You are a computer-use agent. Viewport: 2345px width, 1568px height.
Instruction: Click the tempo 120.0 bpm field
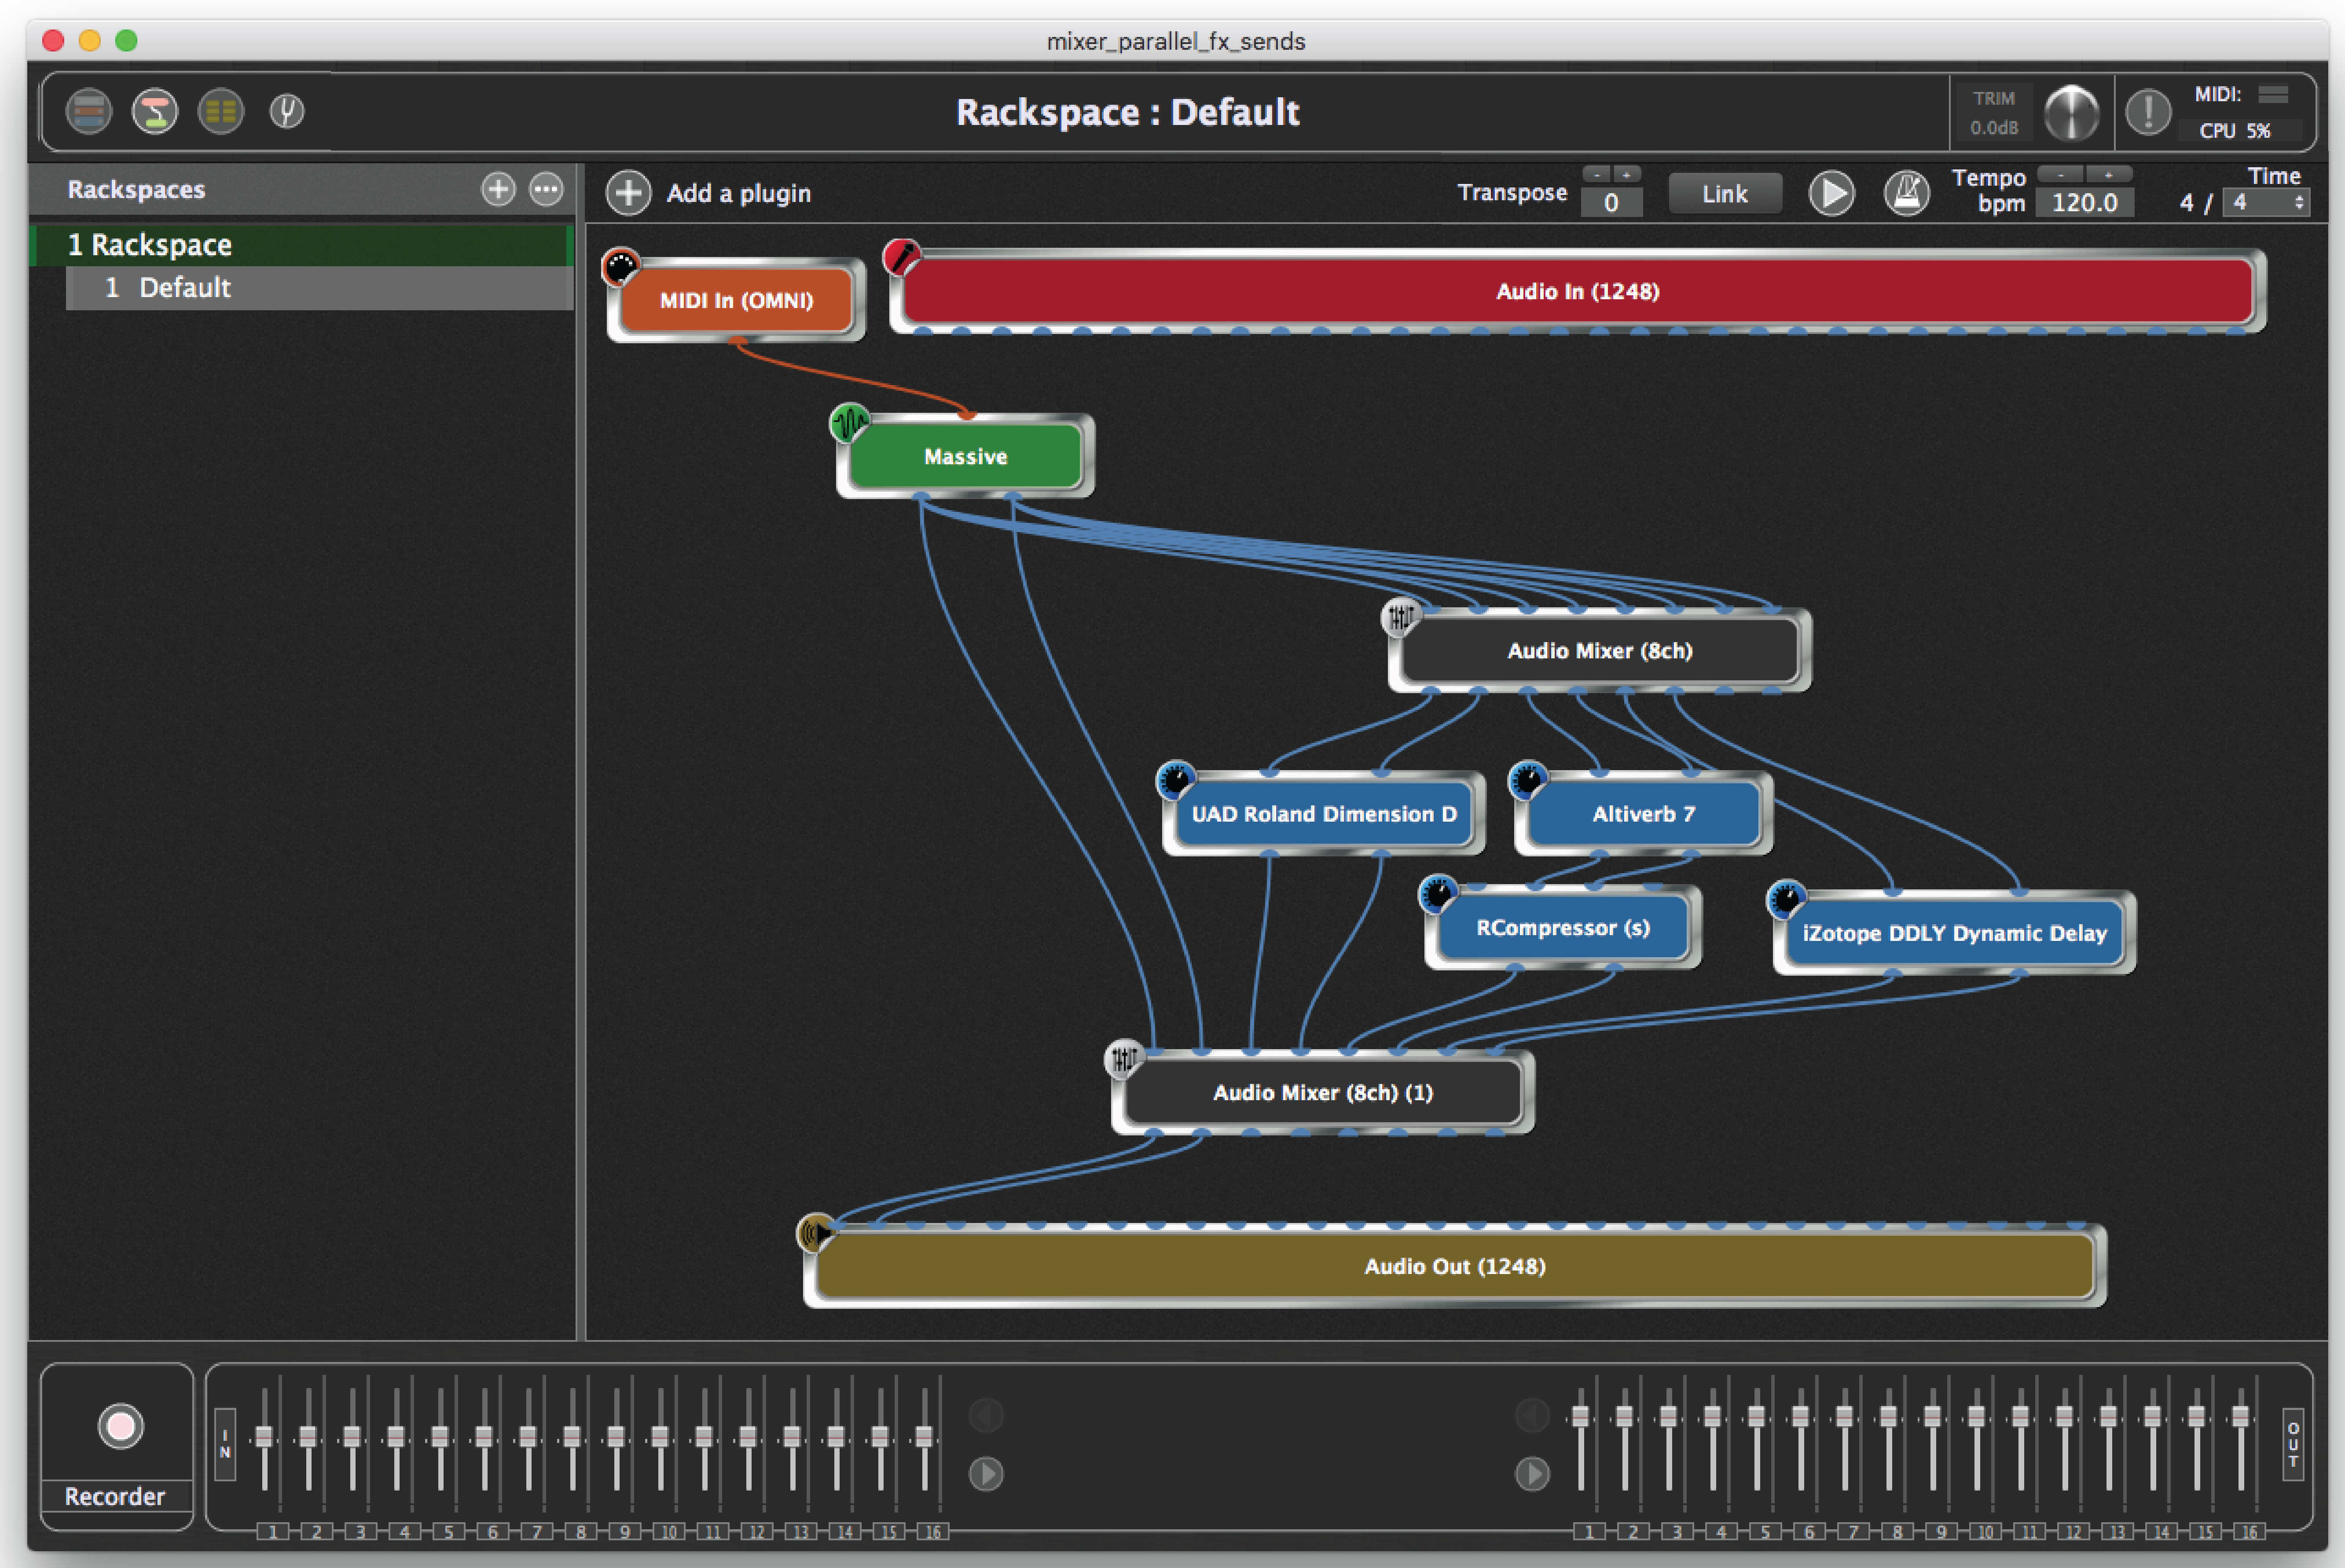(x=2084, y=203)
